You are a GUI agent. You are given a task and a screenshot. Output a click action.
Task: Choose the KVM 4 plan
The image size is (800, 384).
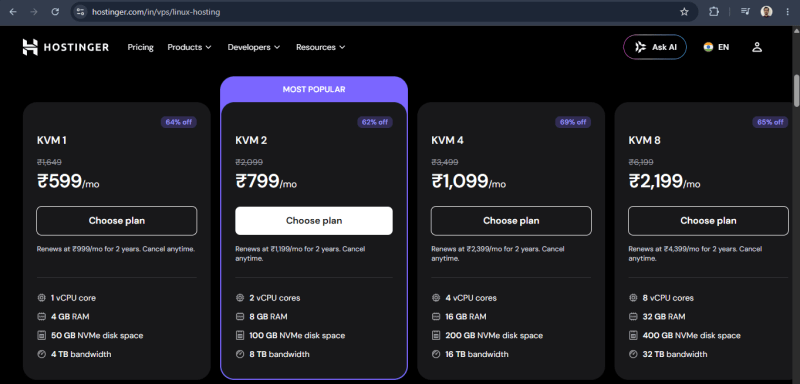[x=511, y=221]
